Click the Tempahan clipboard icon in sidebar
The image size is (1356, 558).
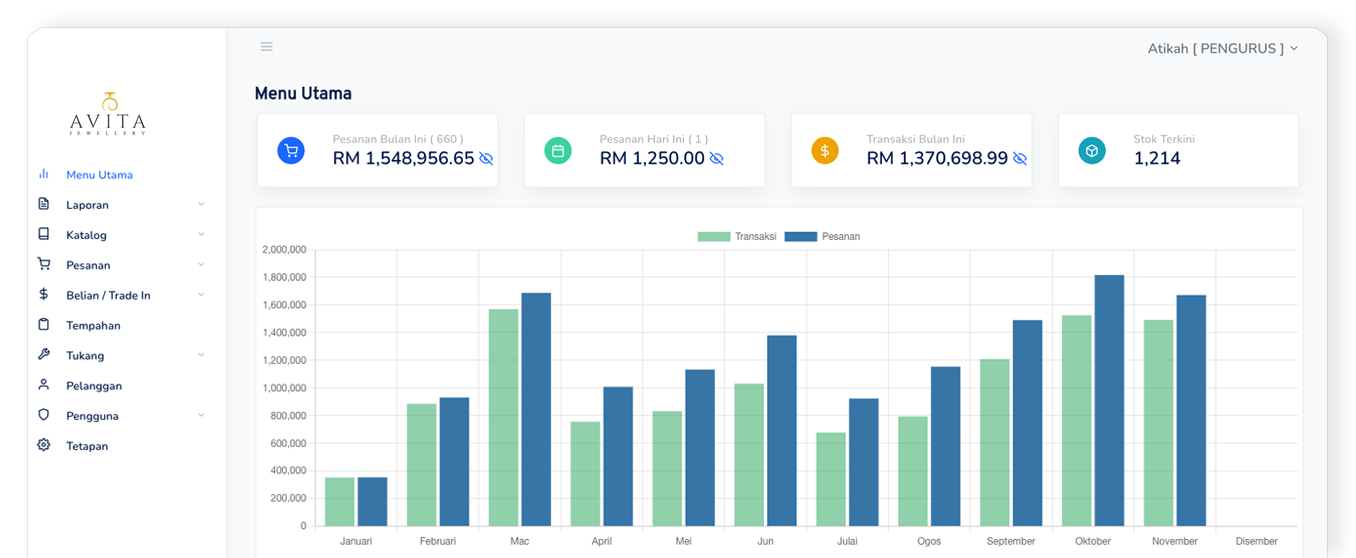tap(43, 325)
